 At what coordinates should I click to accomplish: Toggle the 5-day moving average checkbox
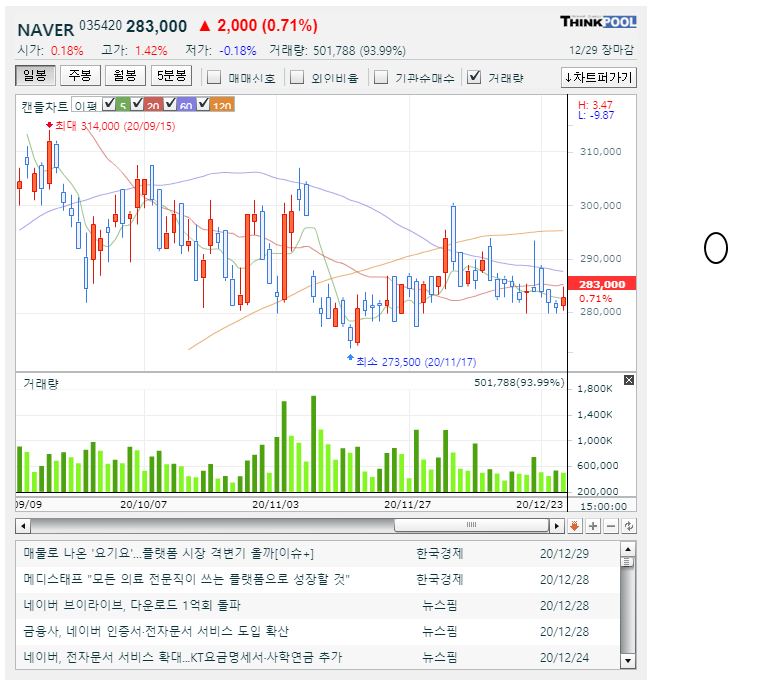click(109, 103)
